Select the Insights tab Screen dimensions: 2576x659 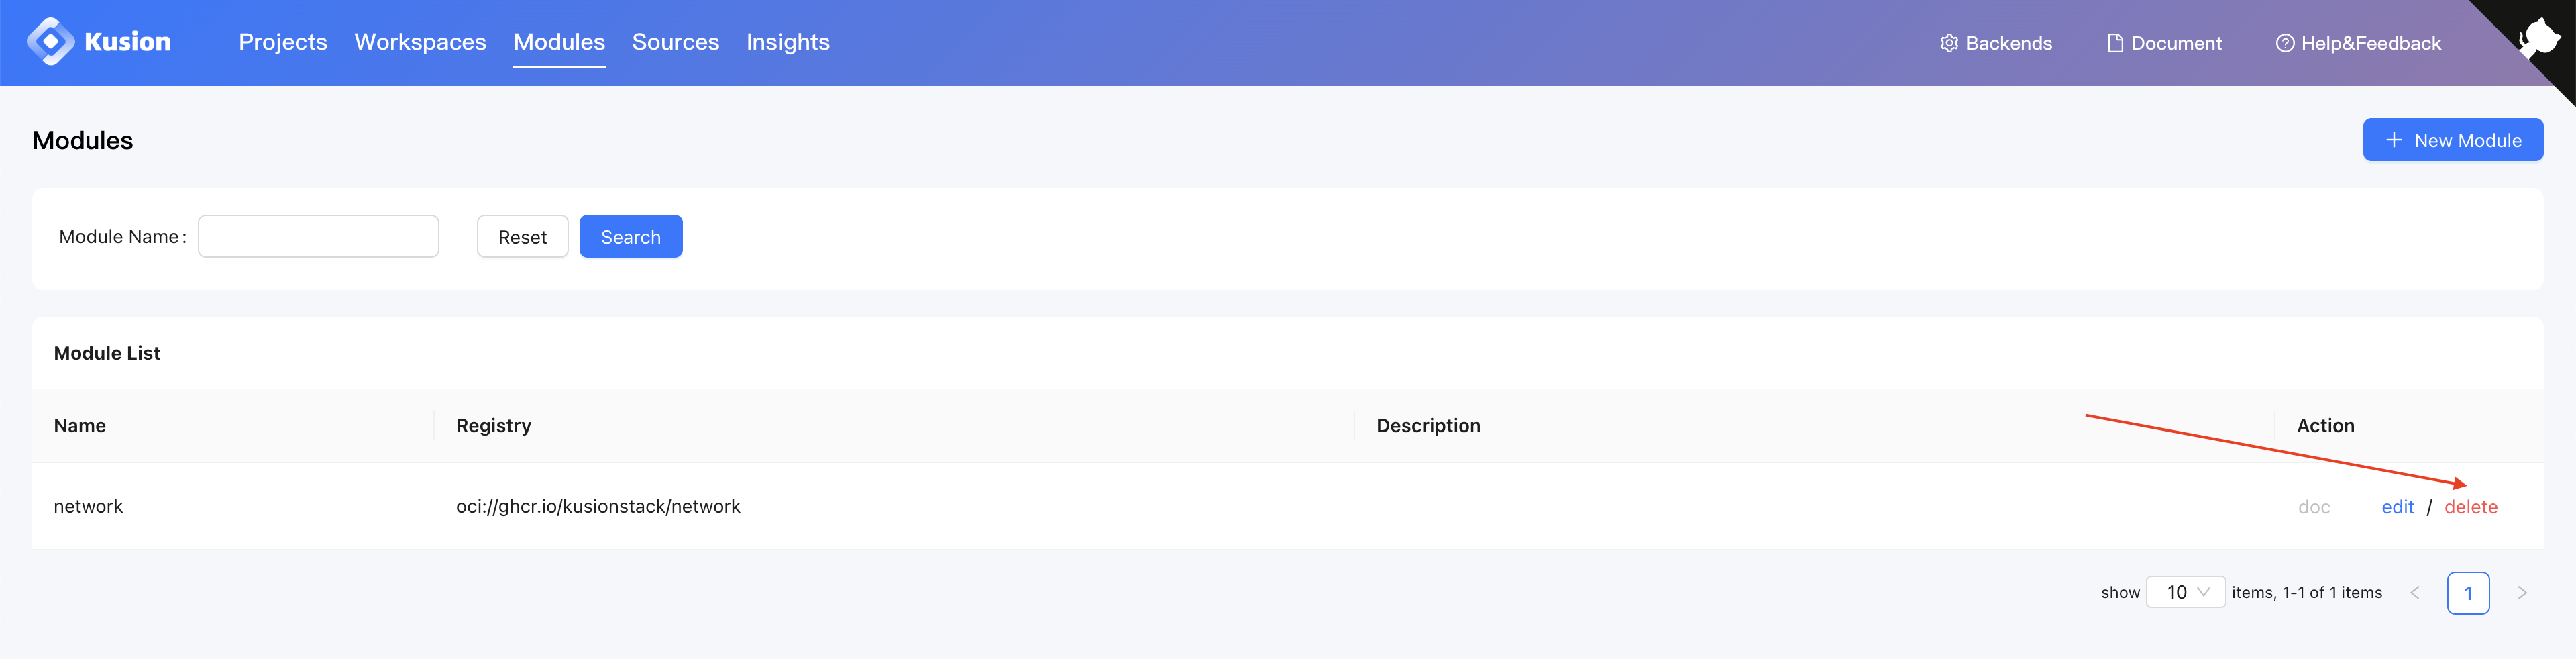[787, 42]
